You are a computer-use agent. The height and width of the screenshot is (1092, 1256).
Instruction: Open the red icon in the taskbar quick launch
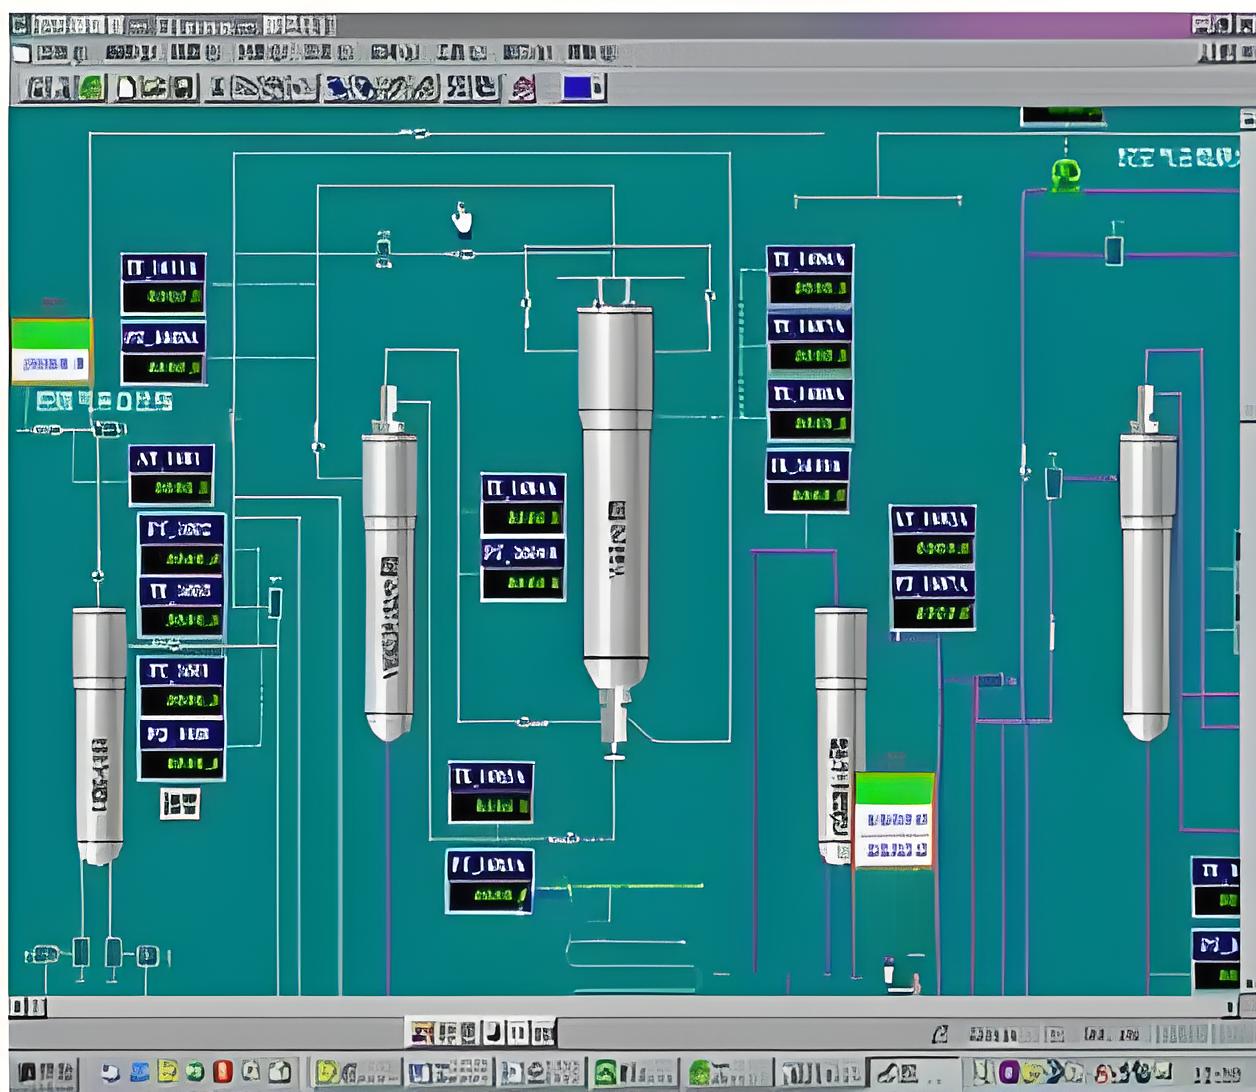tap(222, 1072)
